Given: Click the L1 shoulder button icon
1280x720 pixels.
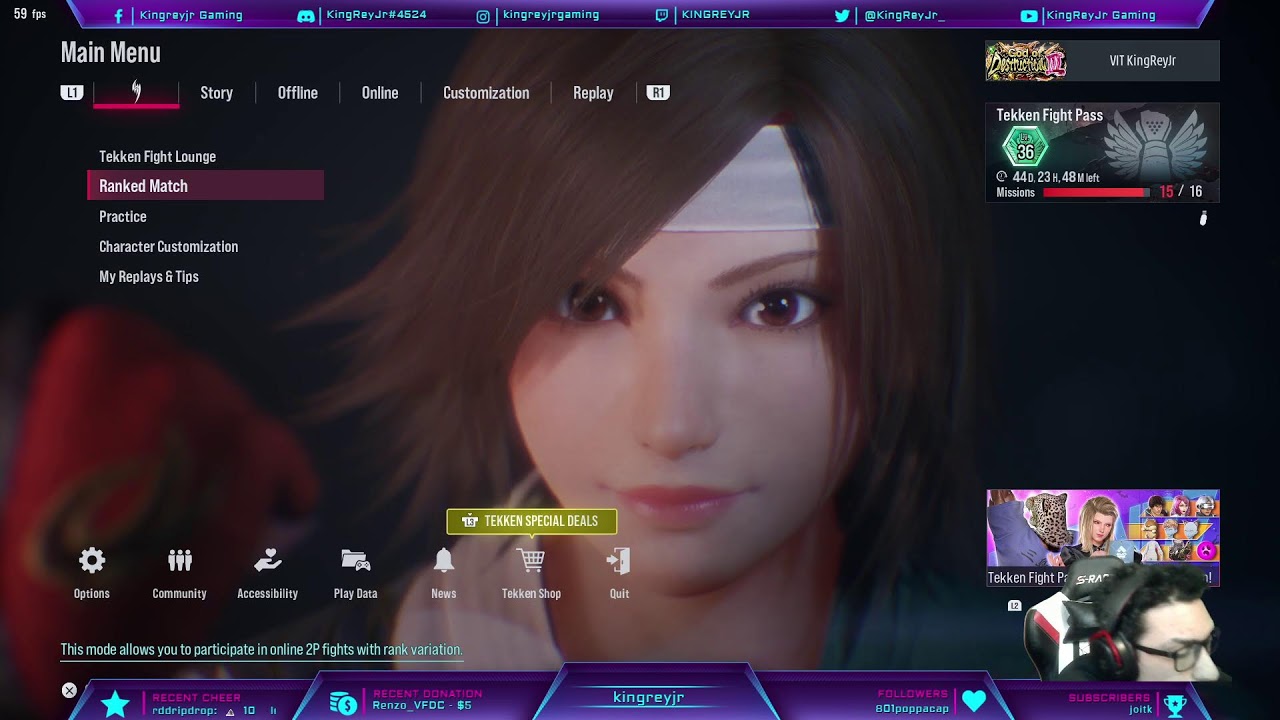Looking at the screenshot, I should coord(71,93).
